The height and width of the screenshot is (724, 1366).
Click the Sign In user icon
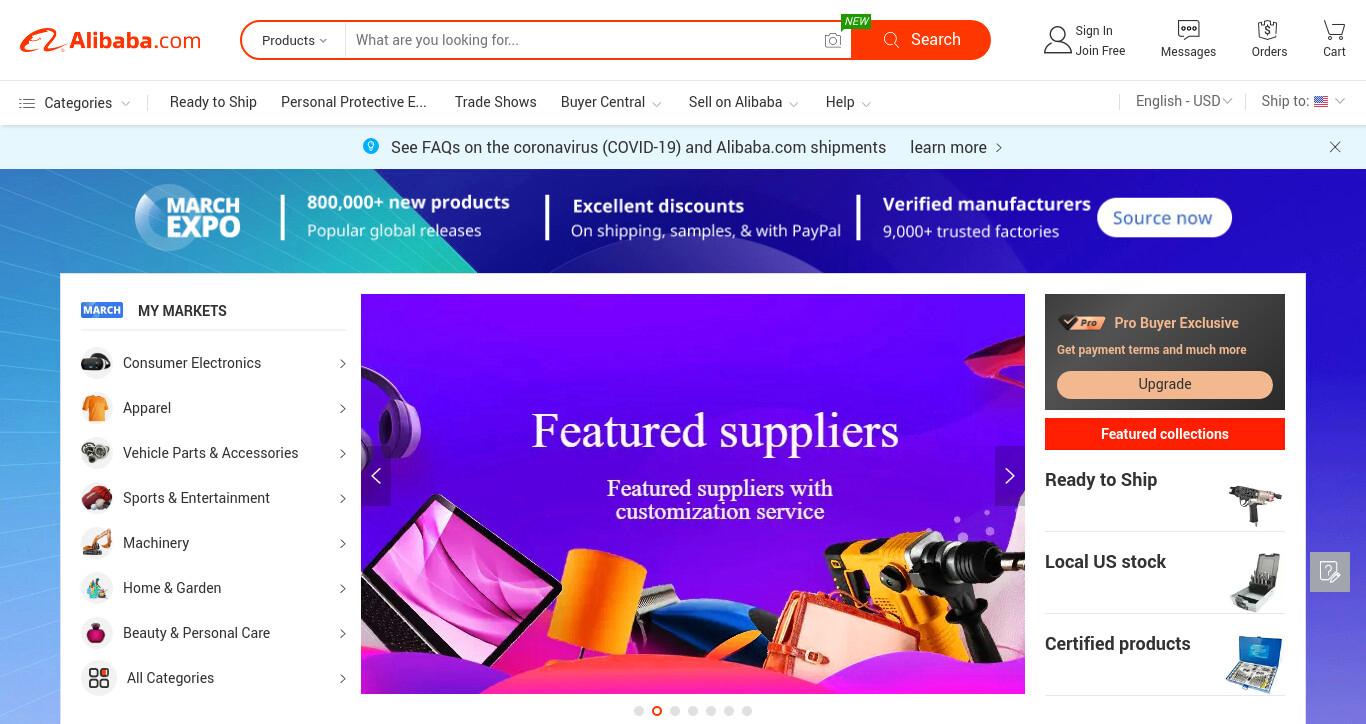[x=1057, y=40]
